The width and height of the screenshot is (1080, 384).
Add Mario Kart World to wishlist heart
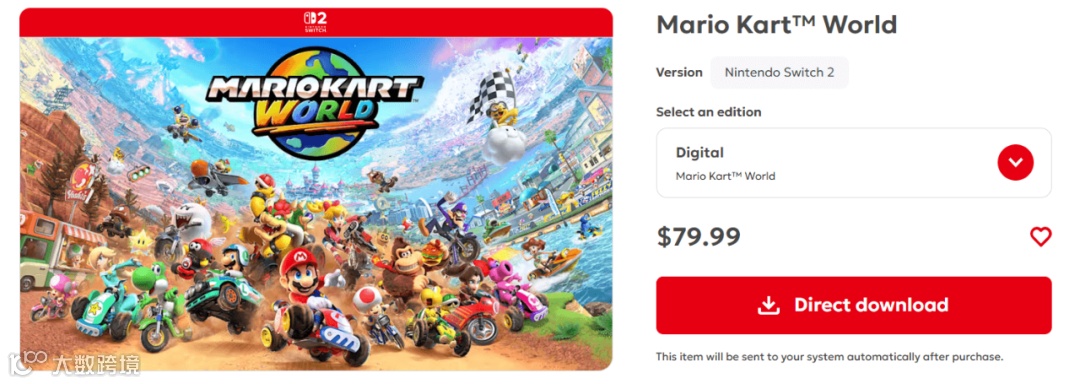click(x=1040, y=237)
